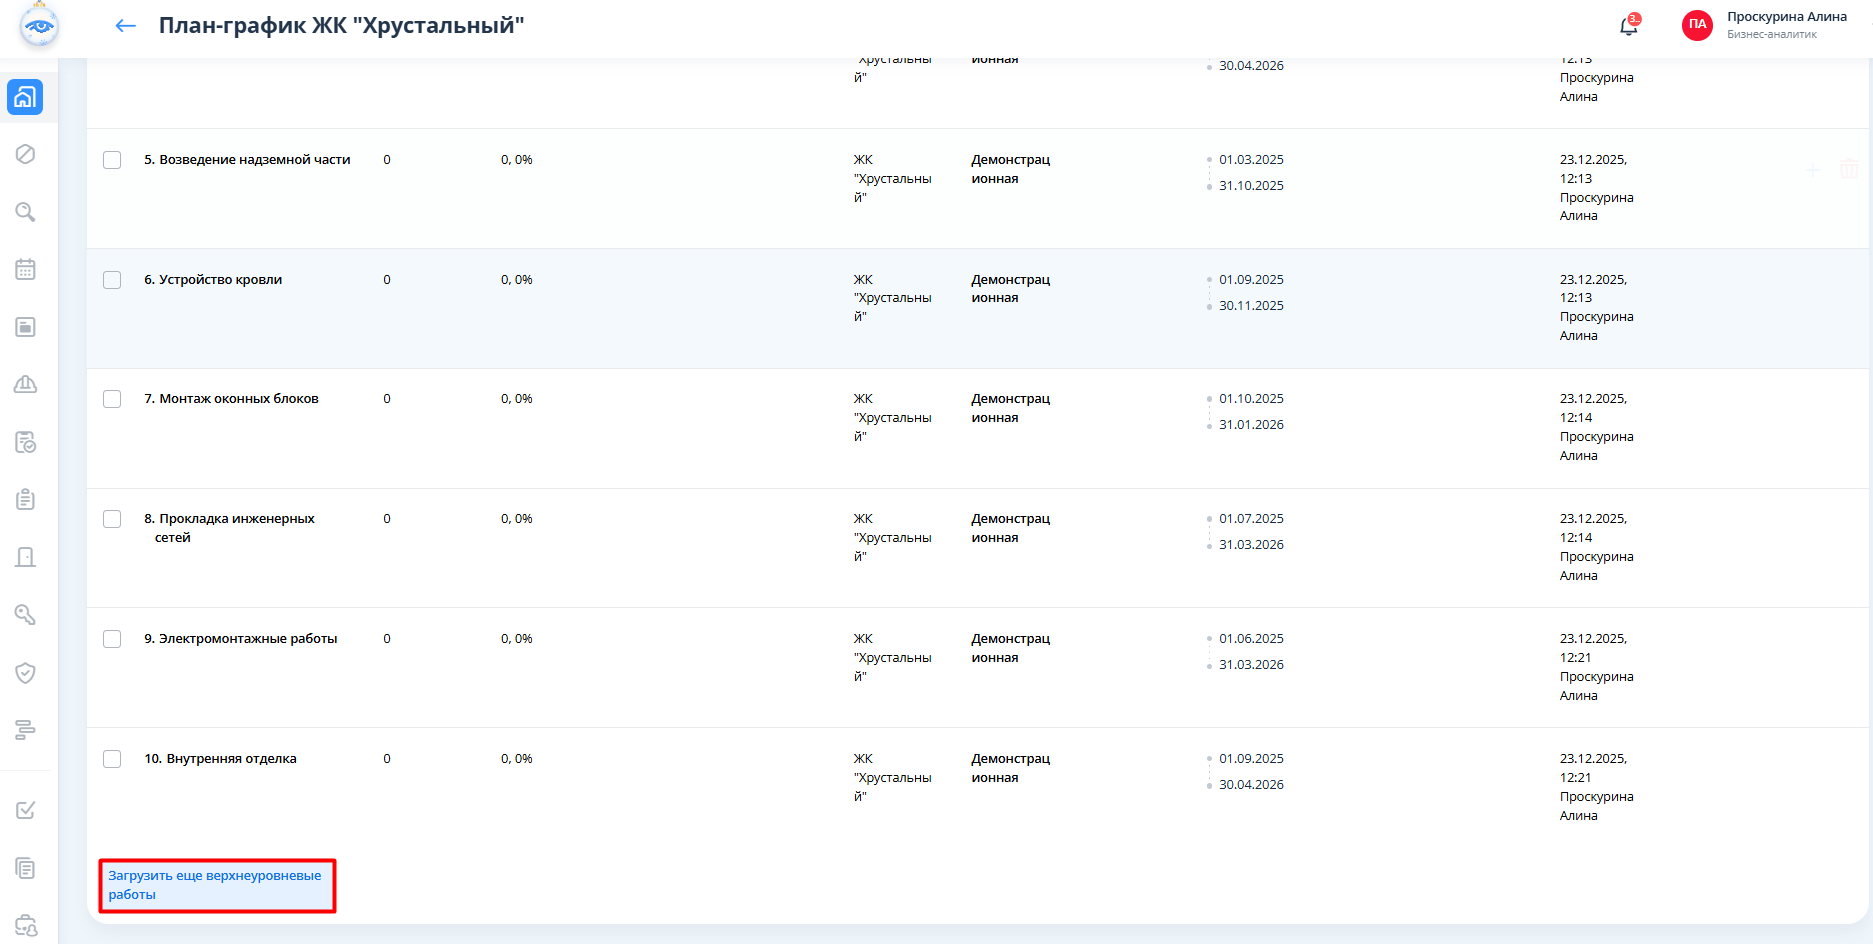Click the back arrow next to the title

[125, 26]
